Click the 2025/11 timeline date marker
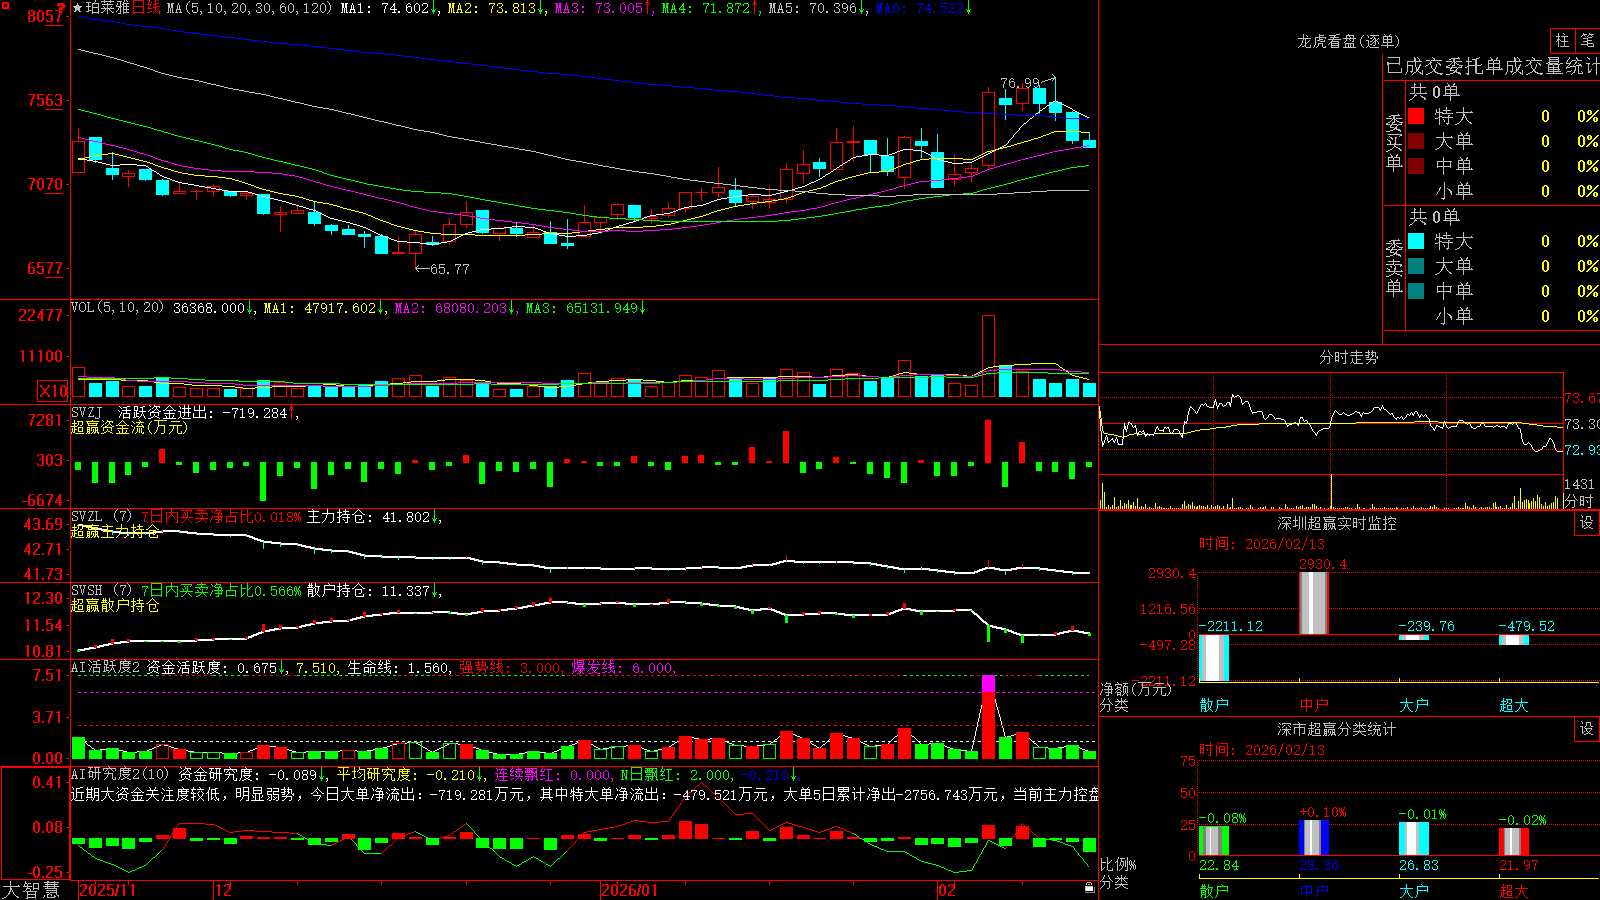 point(107,890)
